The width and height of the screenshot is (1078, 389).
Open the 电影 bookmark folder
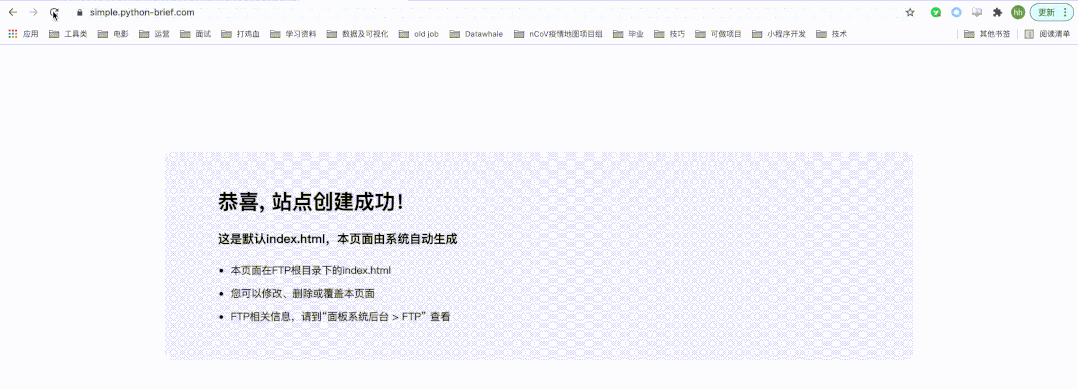click(x=113, y=34)
